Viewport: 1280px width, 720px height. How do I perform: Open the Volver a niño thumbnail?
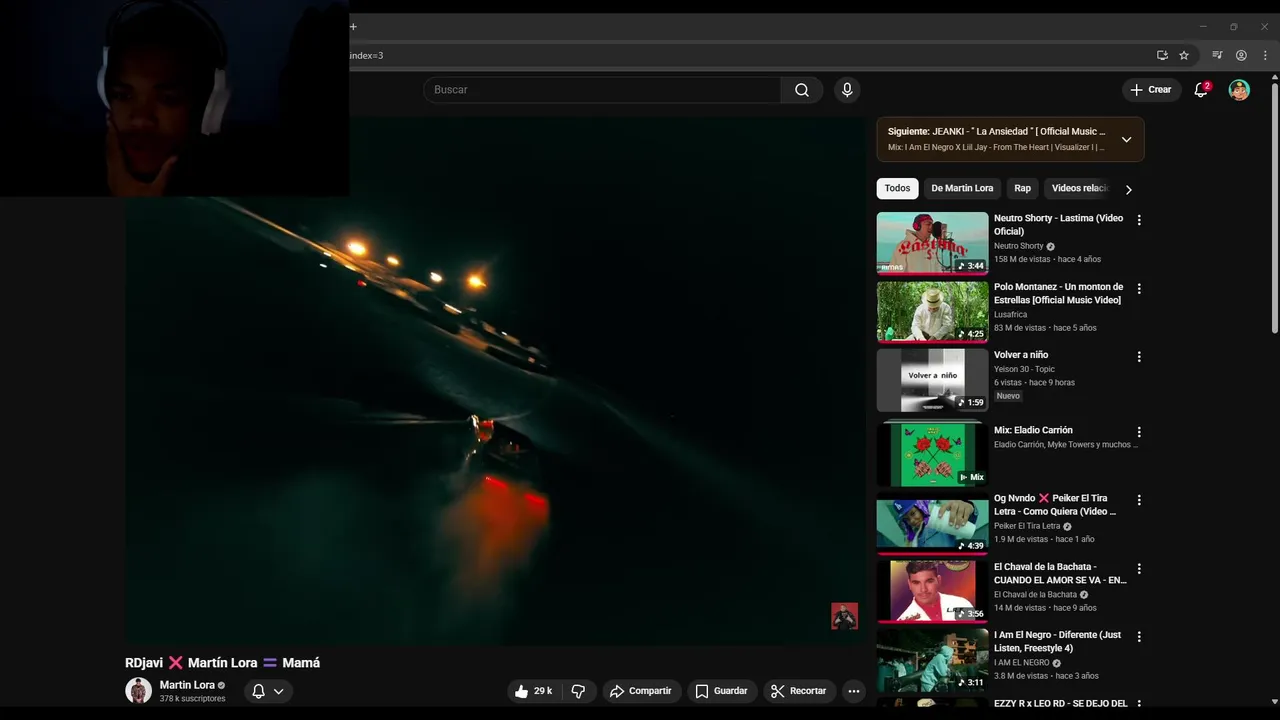pyautogui.click(x=932, y=380)
